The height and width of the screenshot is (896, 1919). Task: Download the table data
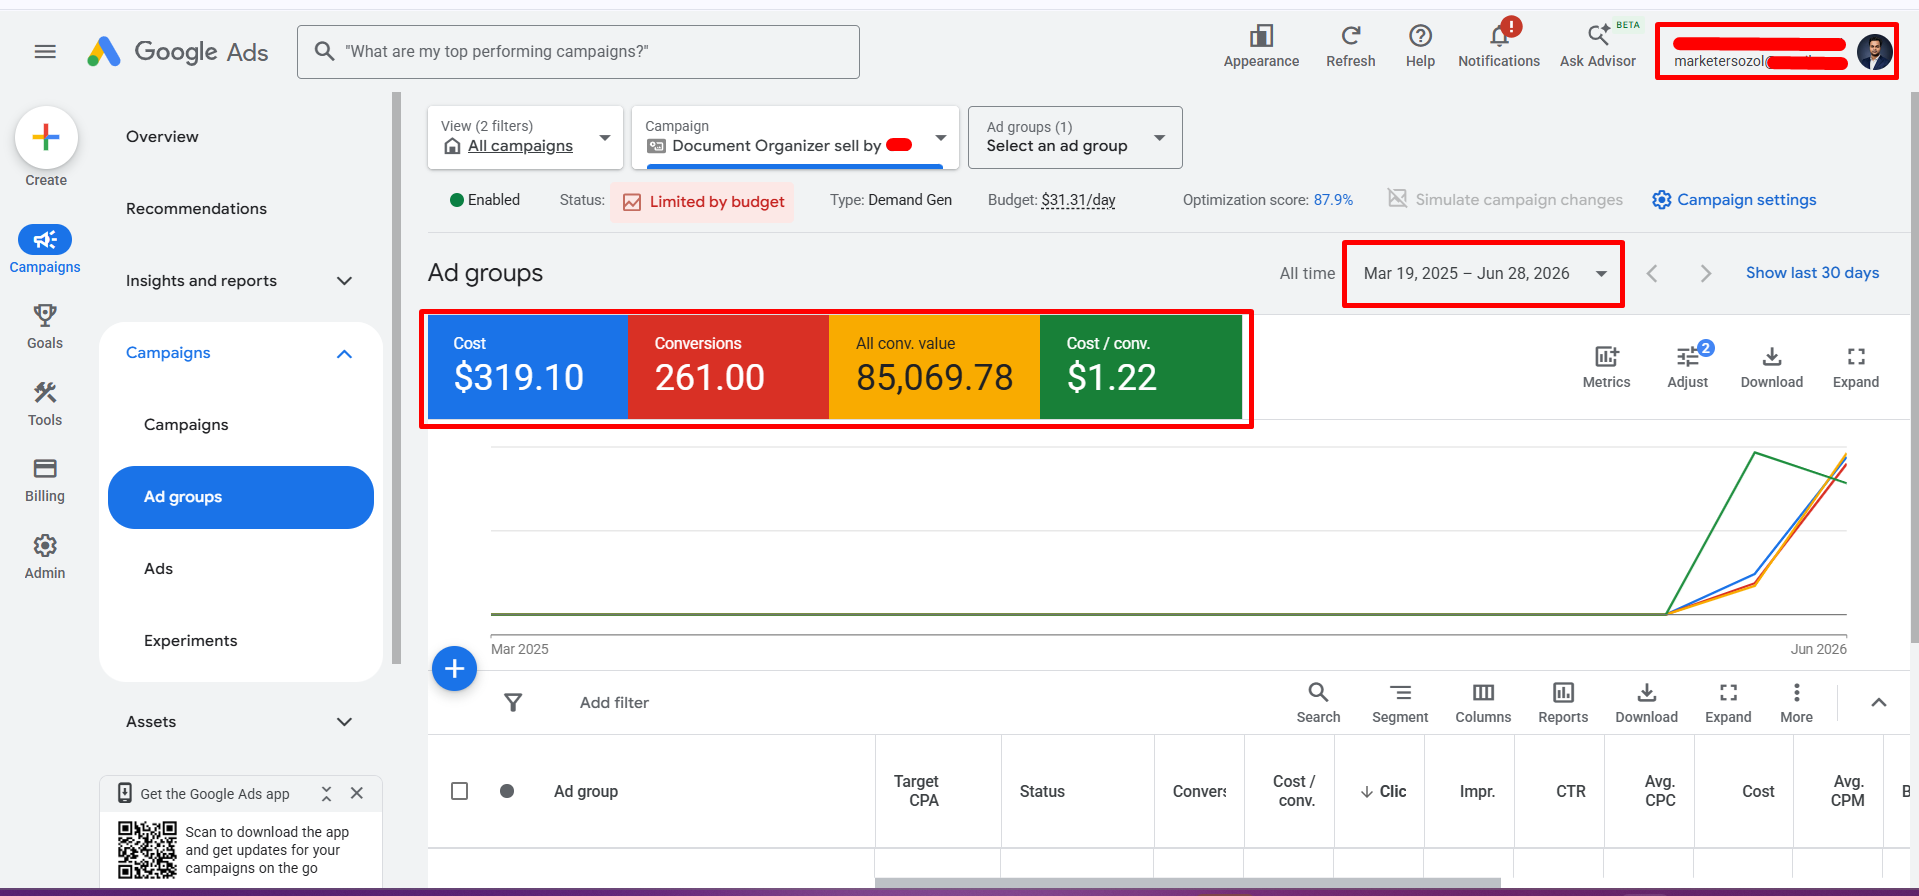pos(1646,703)
